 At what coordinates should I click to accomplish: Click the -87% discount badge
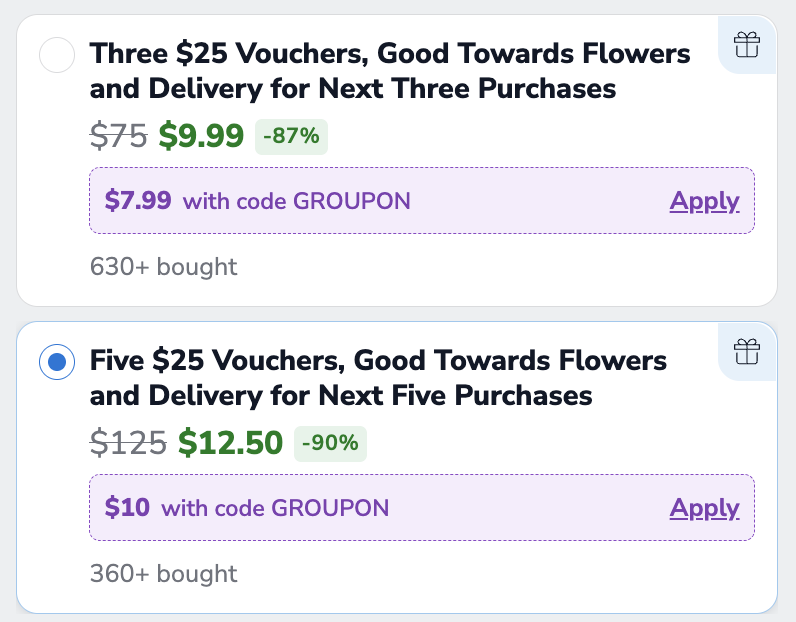291,136
